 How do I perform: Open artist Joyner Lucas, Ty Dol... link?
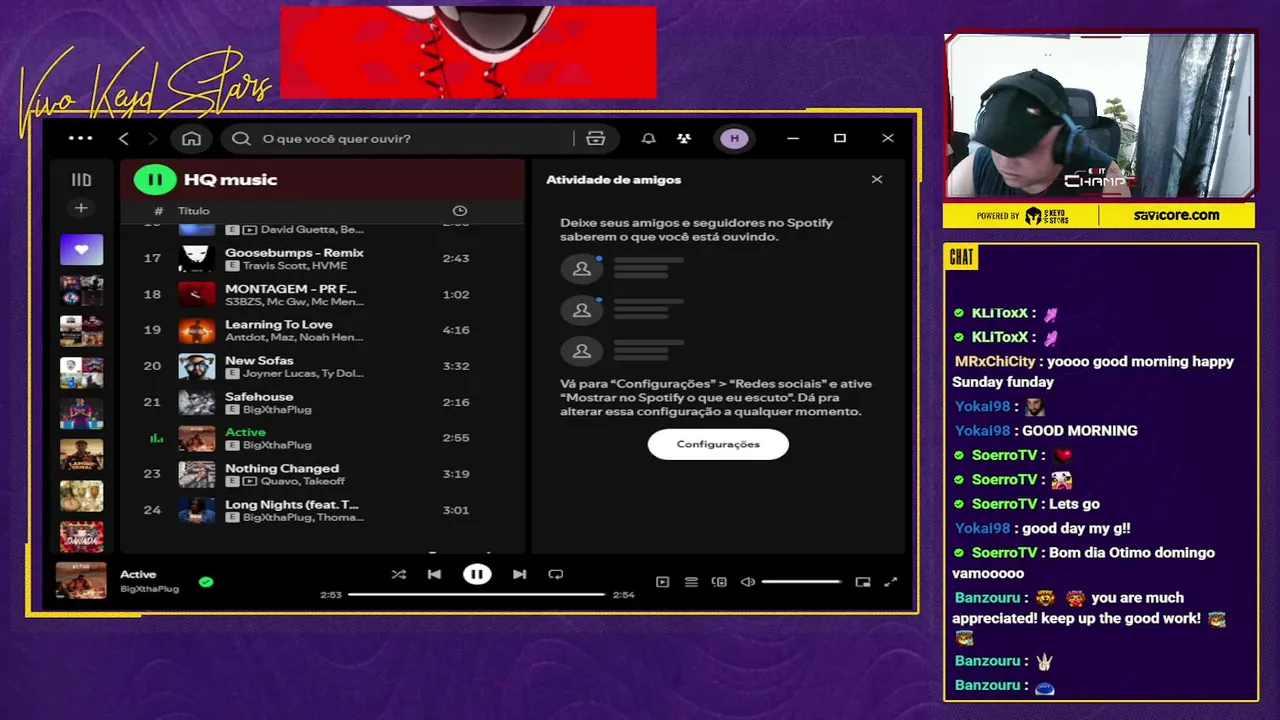coord(303,373)
